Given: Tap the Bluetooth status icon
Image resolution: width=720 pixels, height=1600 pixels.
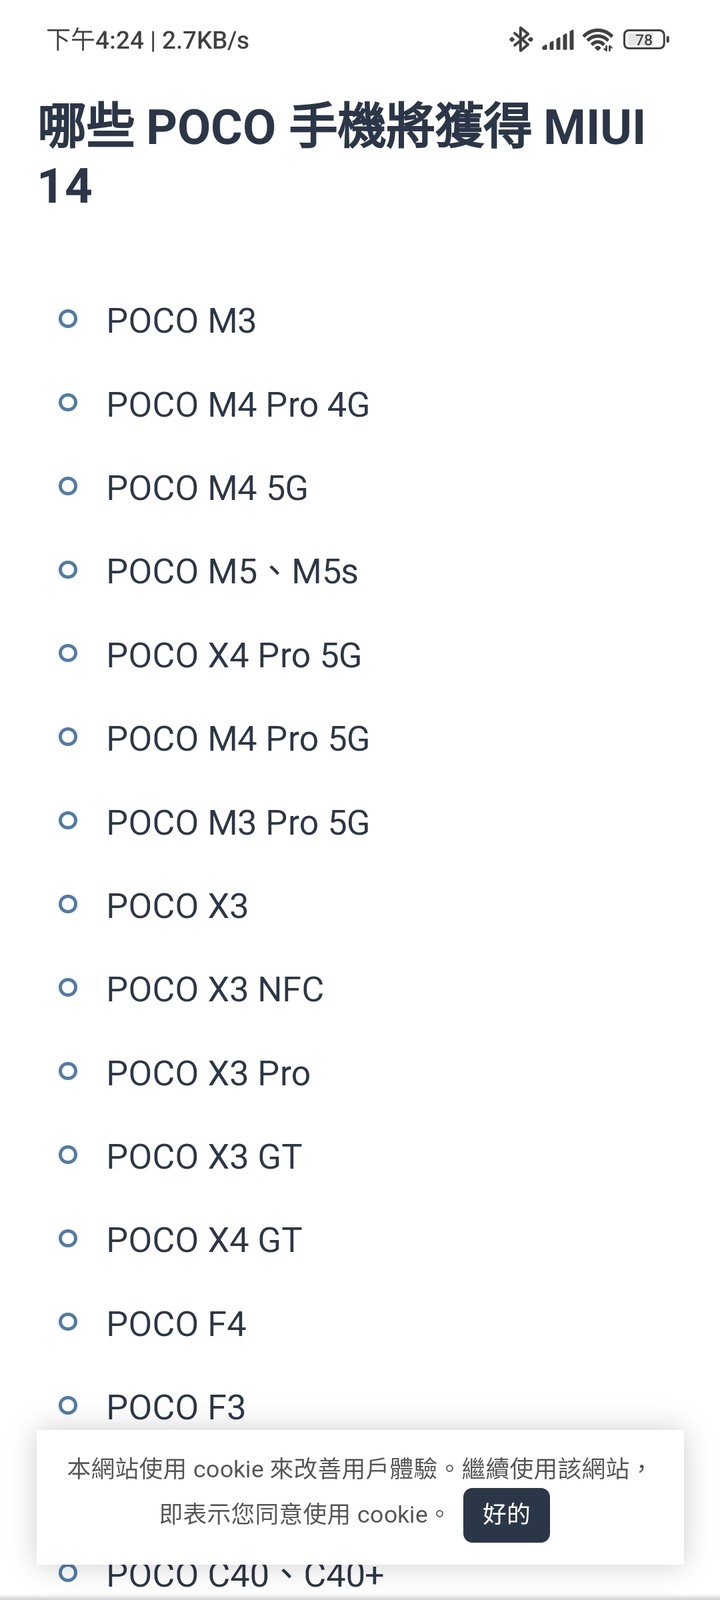Looking at the screenshot, I should 521,40.
